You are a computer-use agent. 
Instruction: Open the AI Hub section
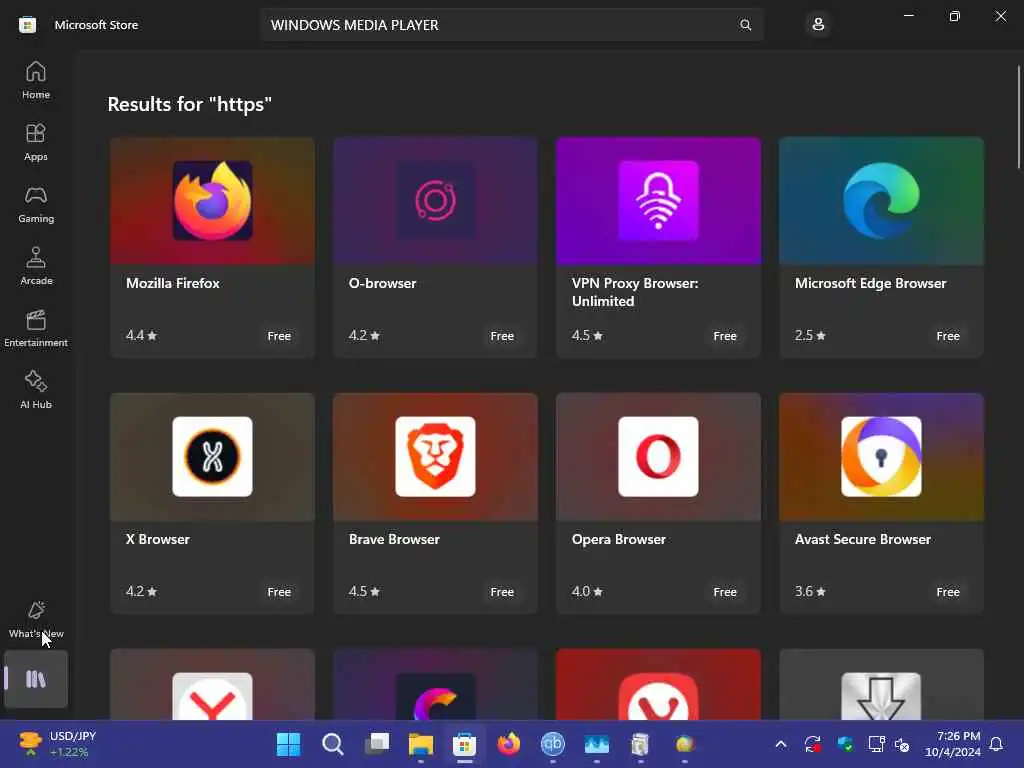pyautogui.click(x=36, y=391)
